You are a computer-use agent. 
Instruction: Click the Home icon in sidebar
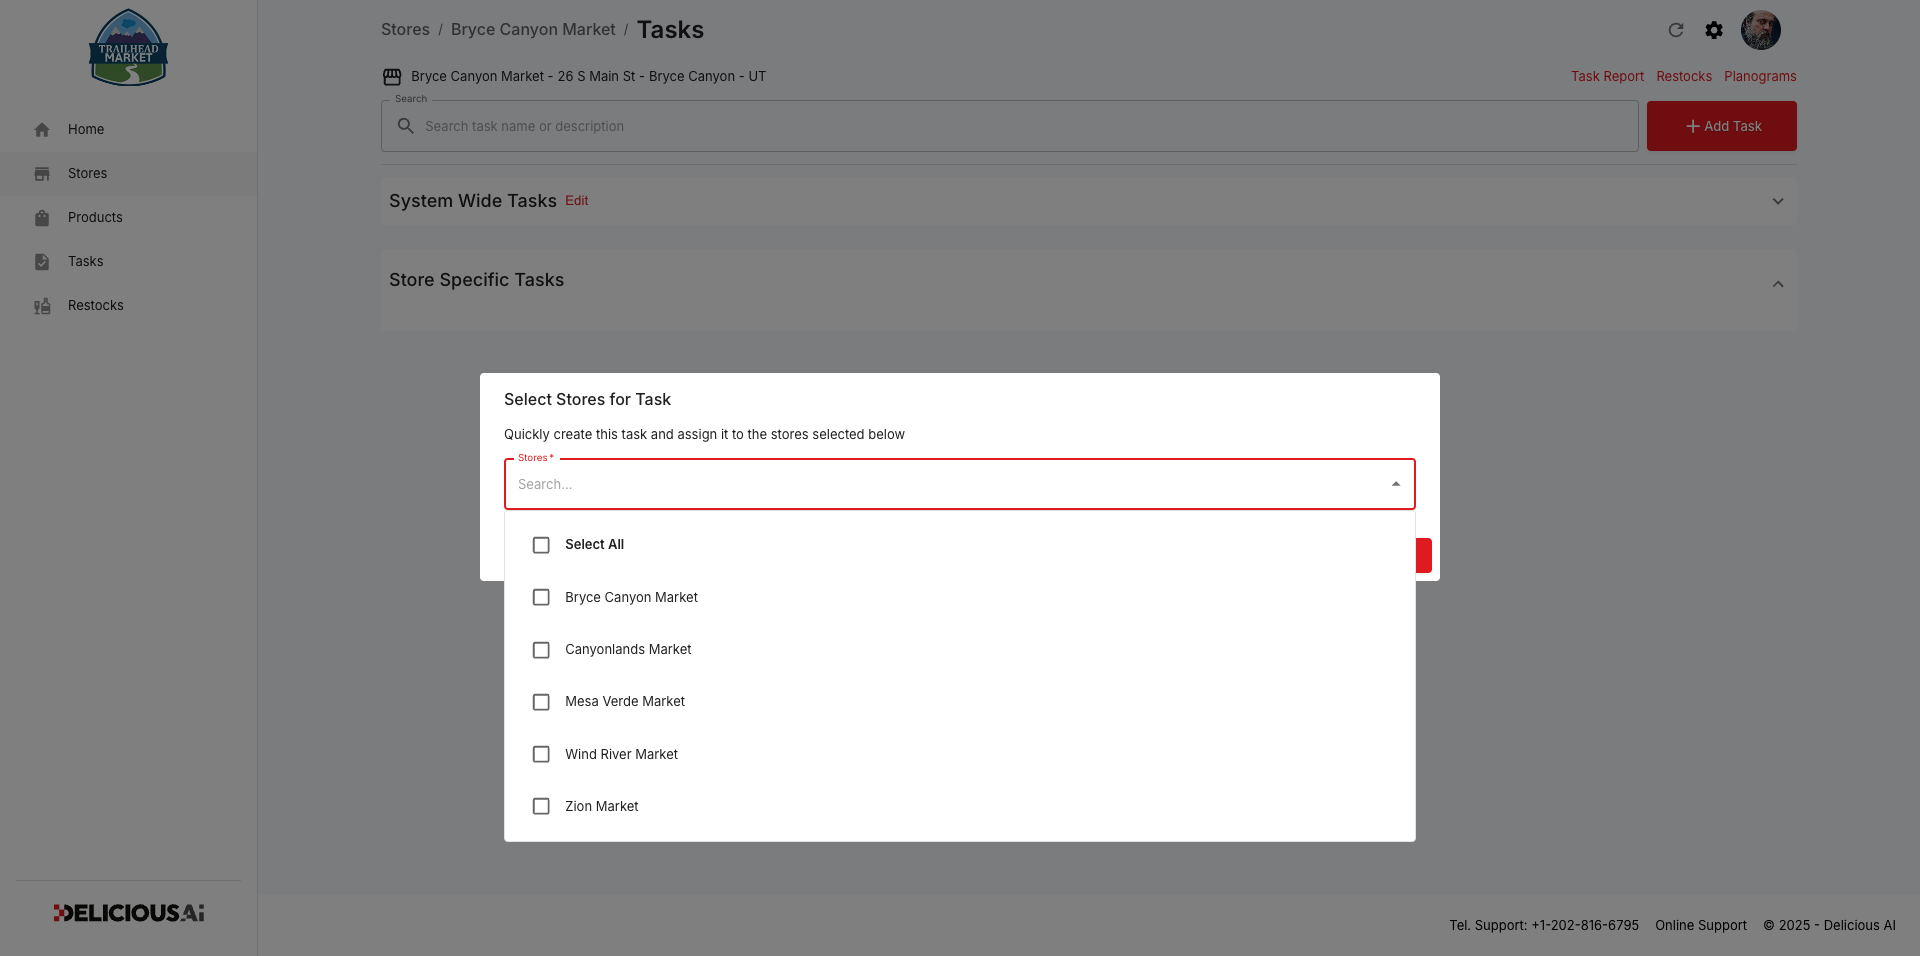(x=42, y=129)
